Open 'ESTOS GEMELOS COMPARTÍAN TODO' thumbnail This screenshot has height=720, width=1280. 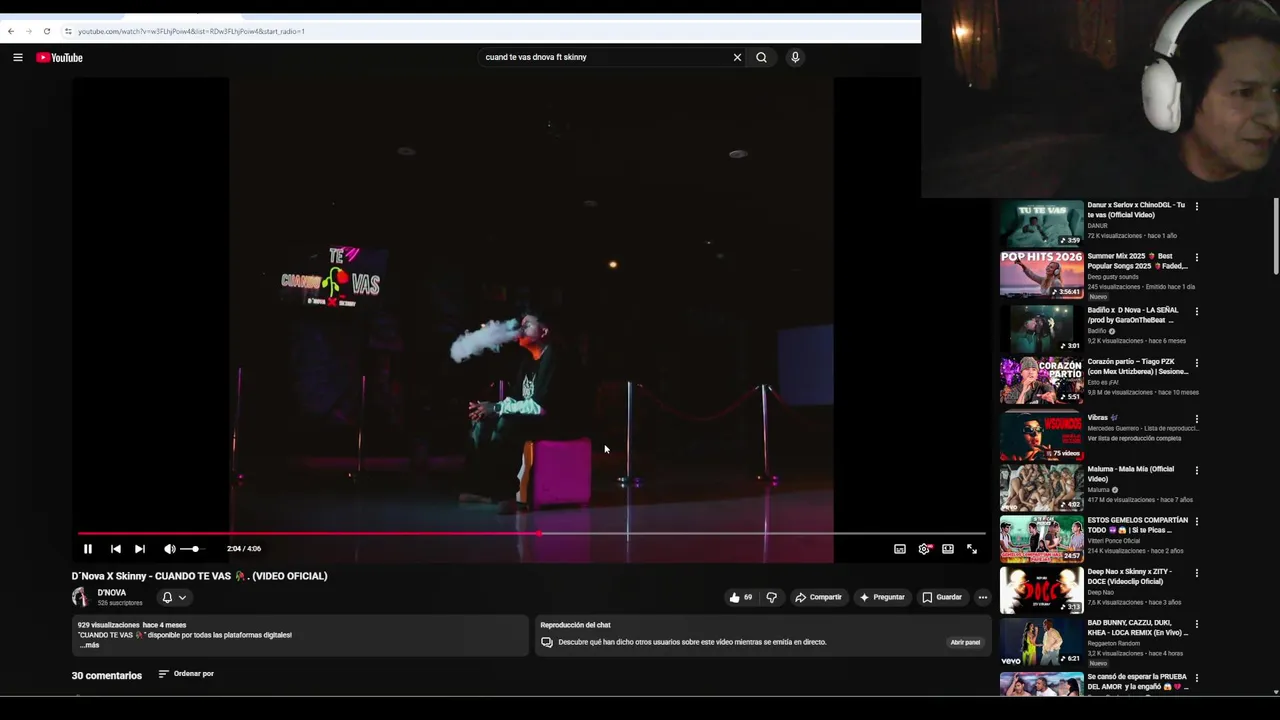[x=1041, y=538]
